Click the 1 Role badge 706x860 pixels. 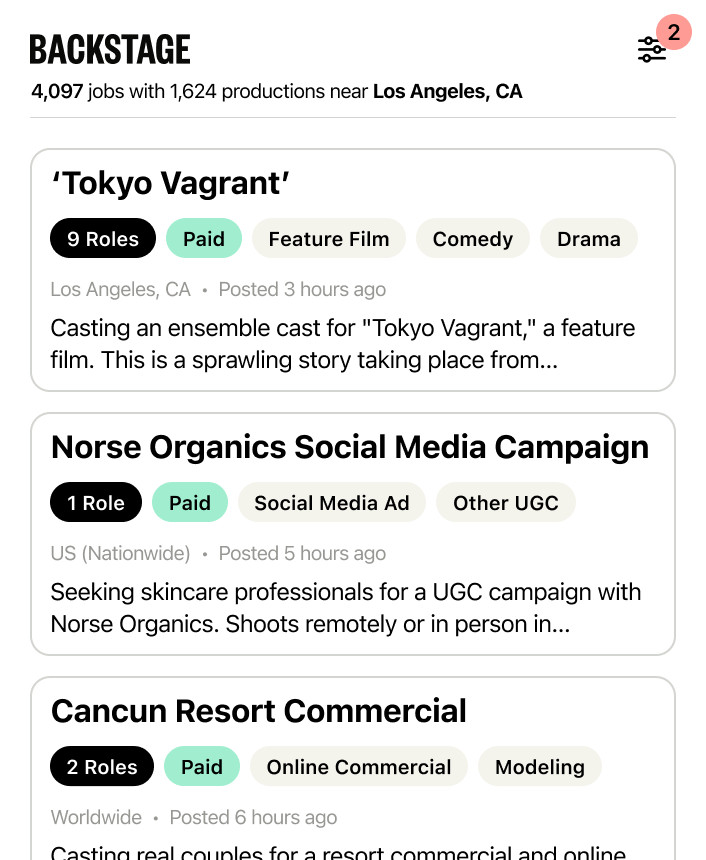pyautogui.click(x=96, y=503)
